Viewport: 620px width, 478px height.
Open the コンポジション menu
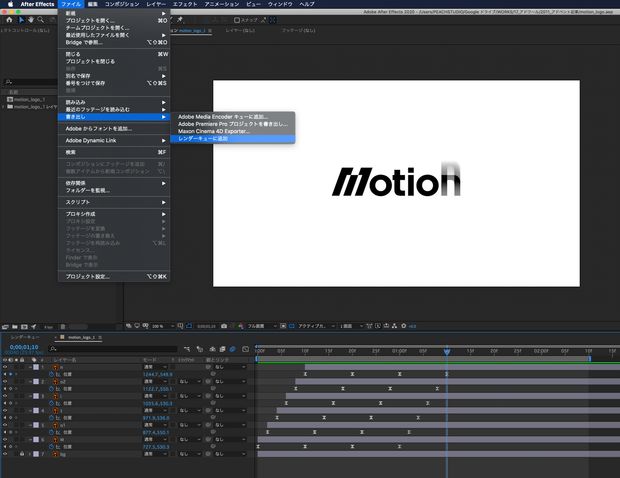[122, 4]
